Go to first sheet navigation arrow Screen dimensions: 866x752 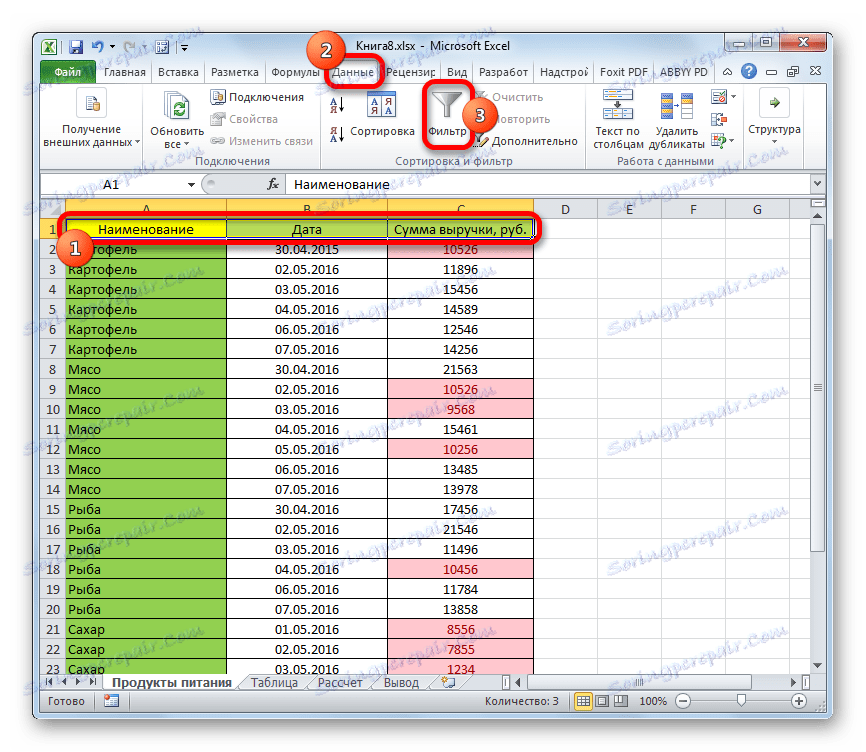[x=50, y=682]
